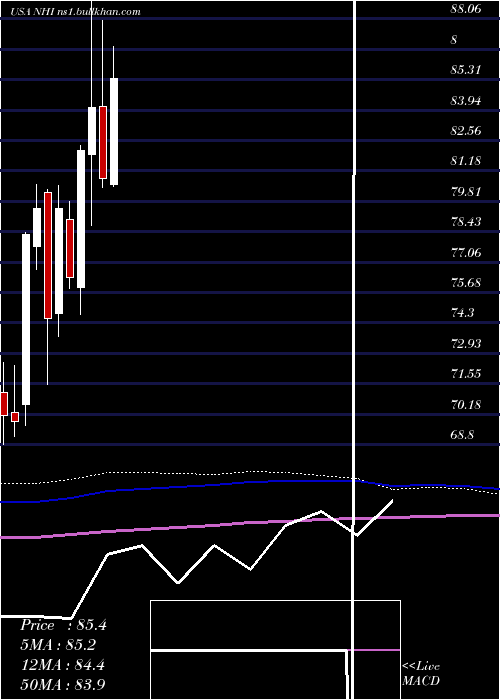Select the 72.93 price level label
The width and height of the screenshot is (500, 700).
click(466, 344)
